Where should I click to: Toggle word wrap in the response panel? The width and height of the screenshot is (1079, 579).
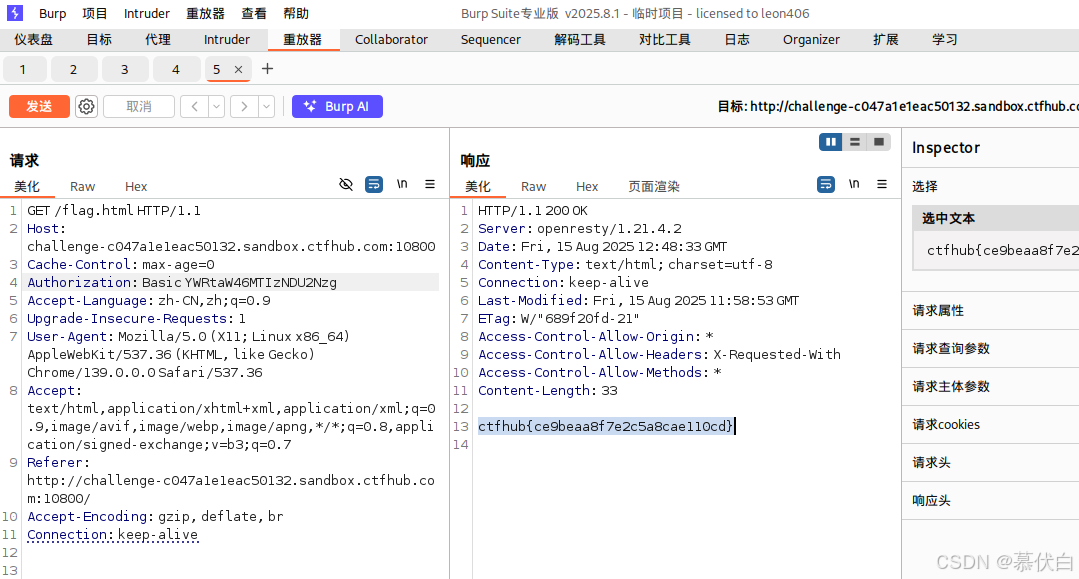click(x=826, y=184)
